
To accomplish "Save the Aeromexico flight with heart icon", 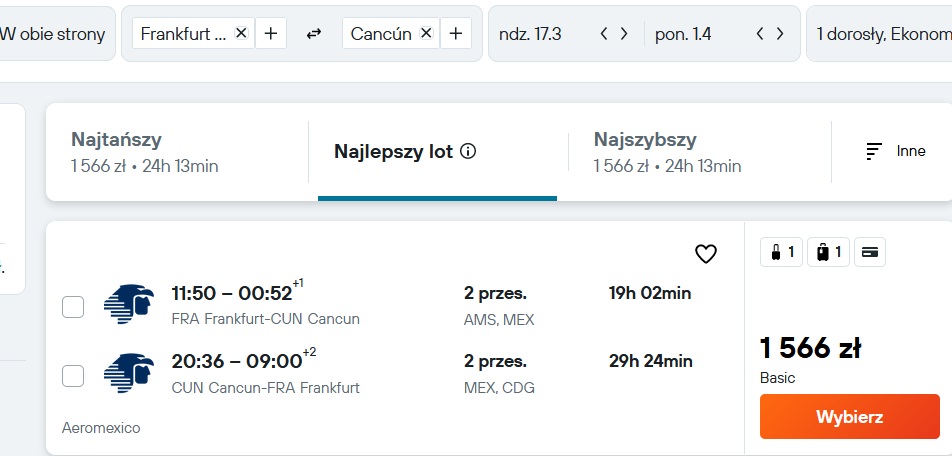I will click(x=706, y=254).
